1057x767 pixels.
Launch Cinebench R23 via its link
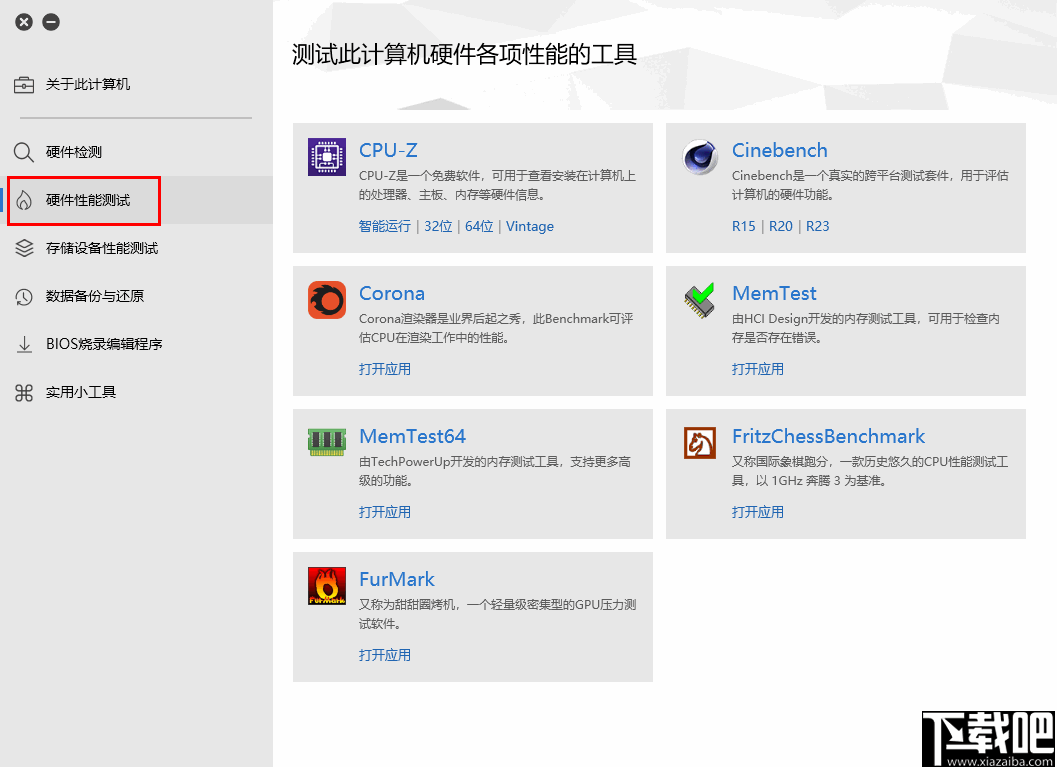(818, 226)
